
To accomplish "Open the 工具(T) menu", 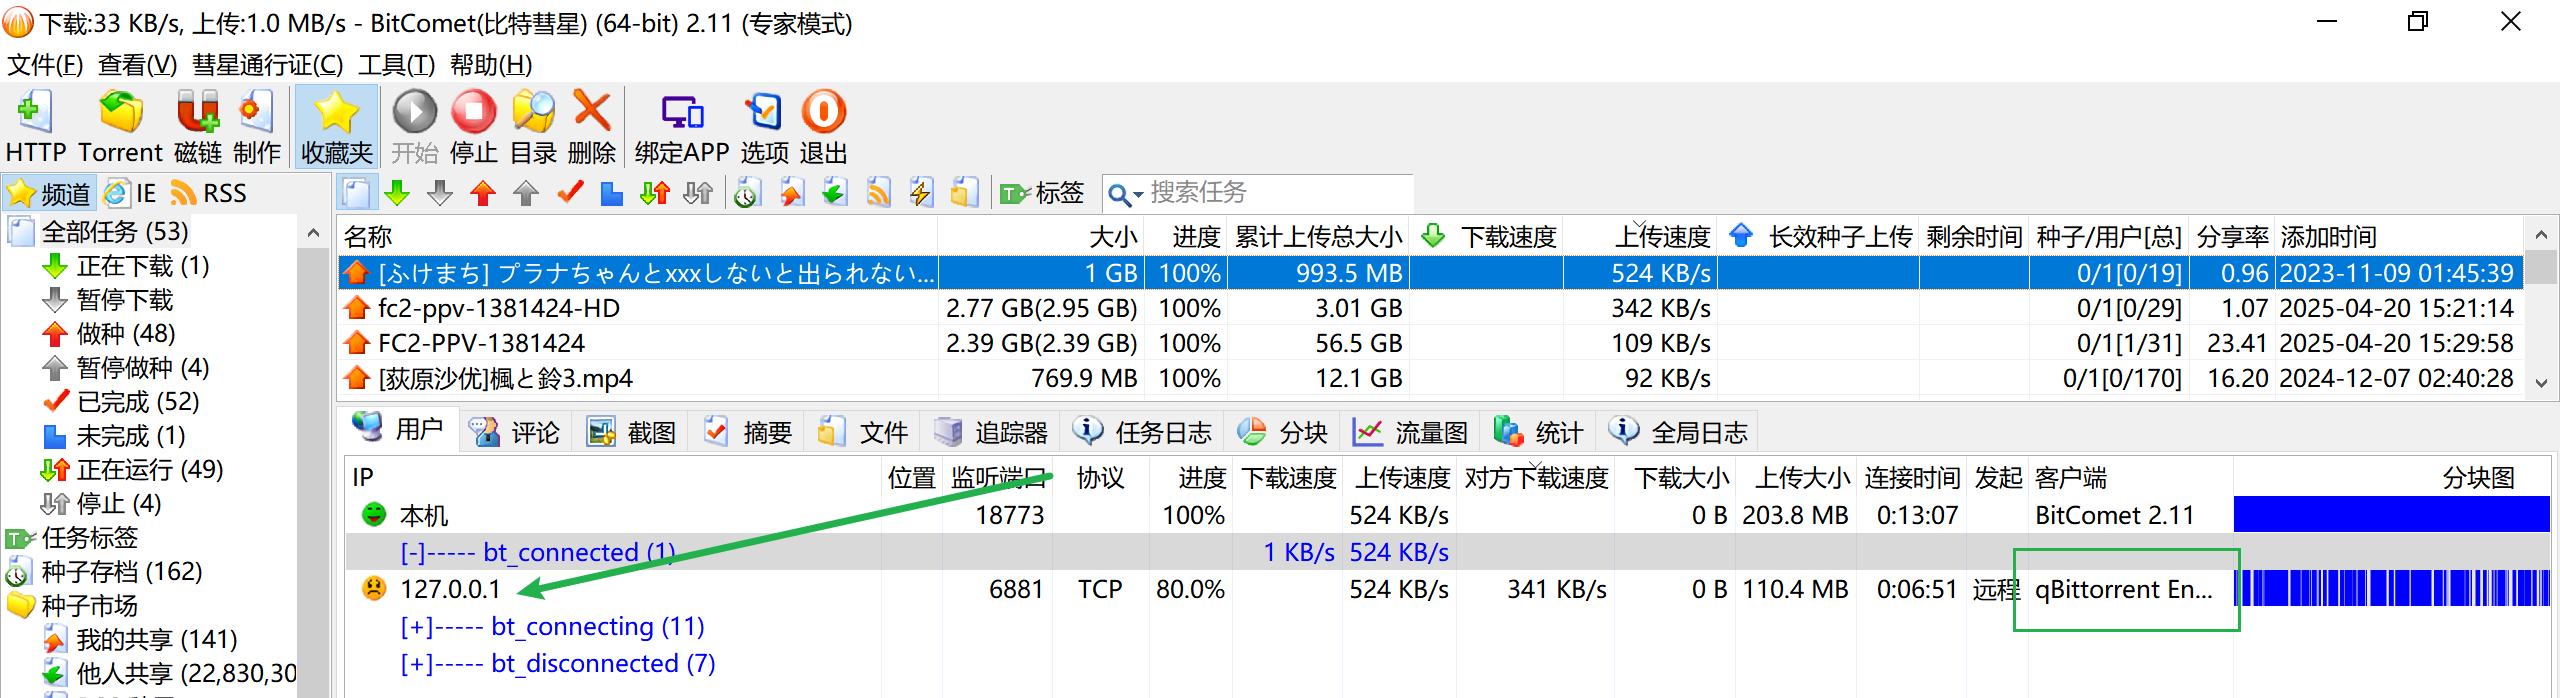I will 396,65.
